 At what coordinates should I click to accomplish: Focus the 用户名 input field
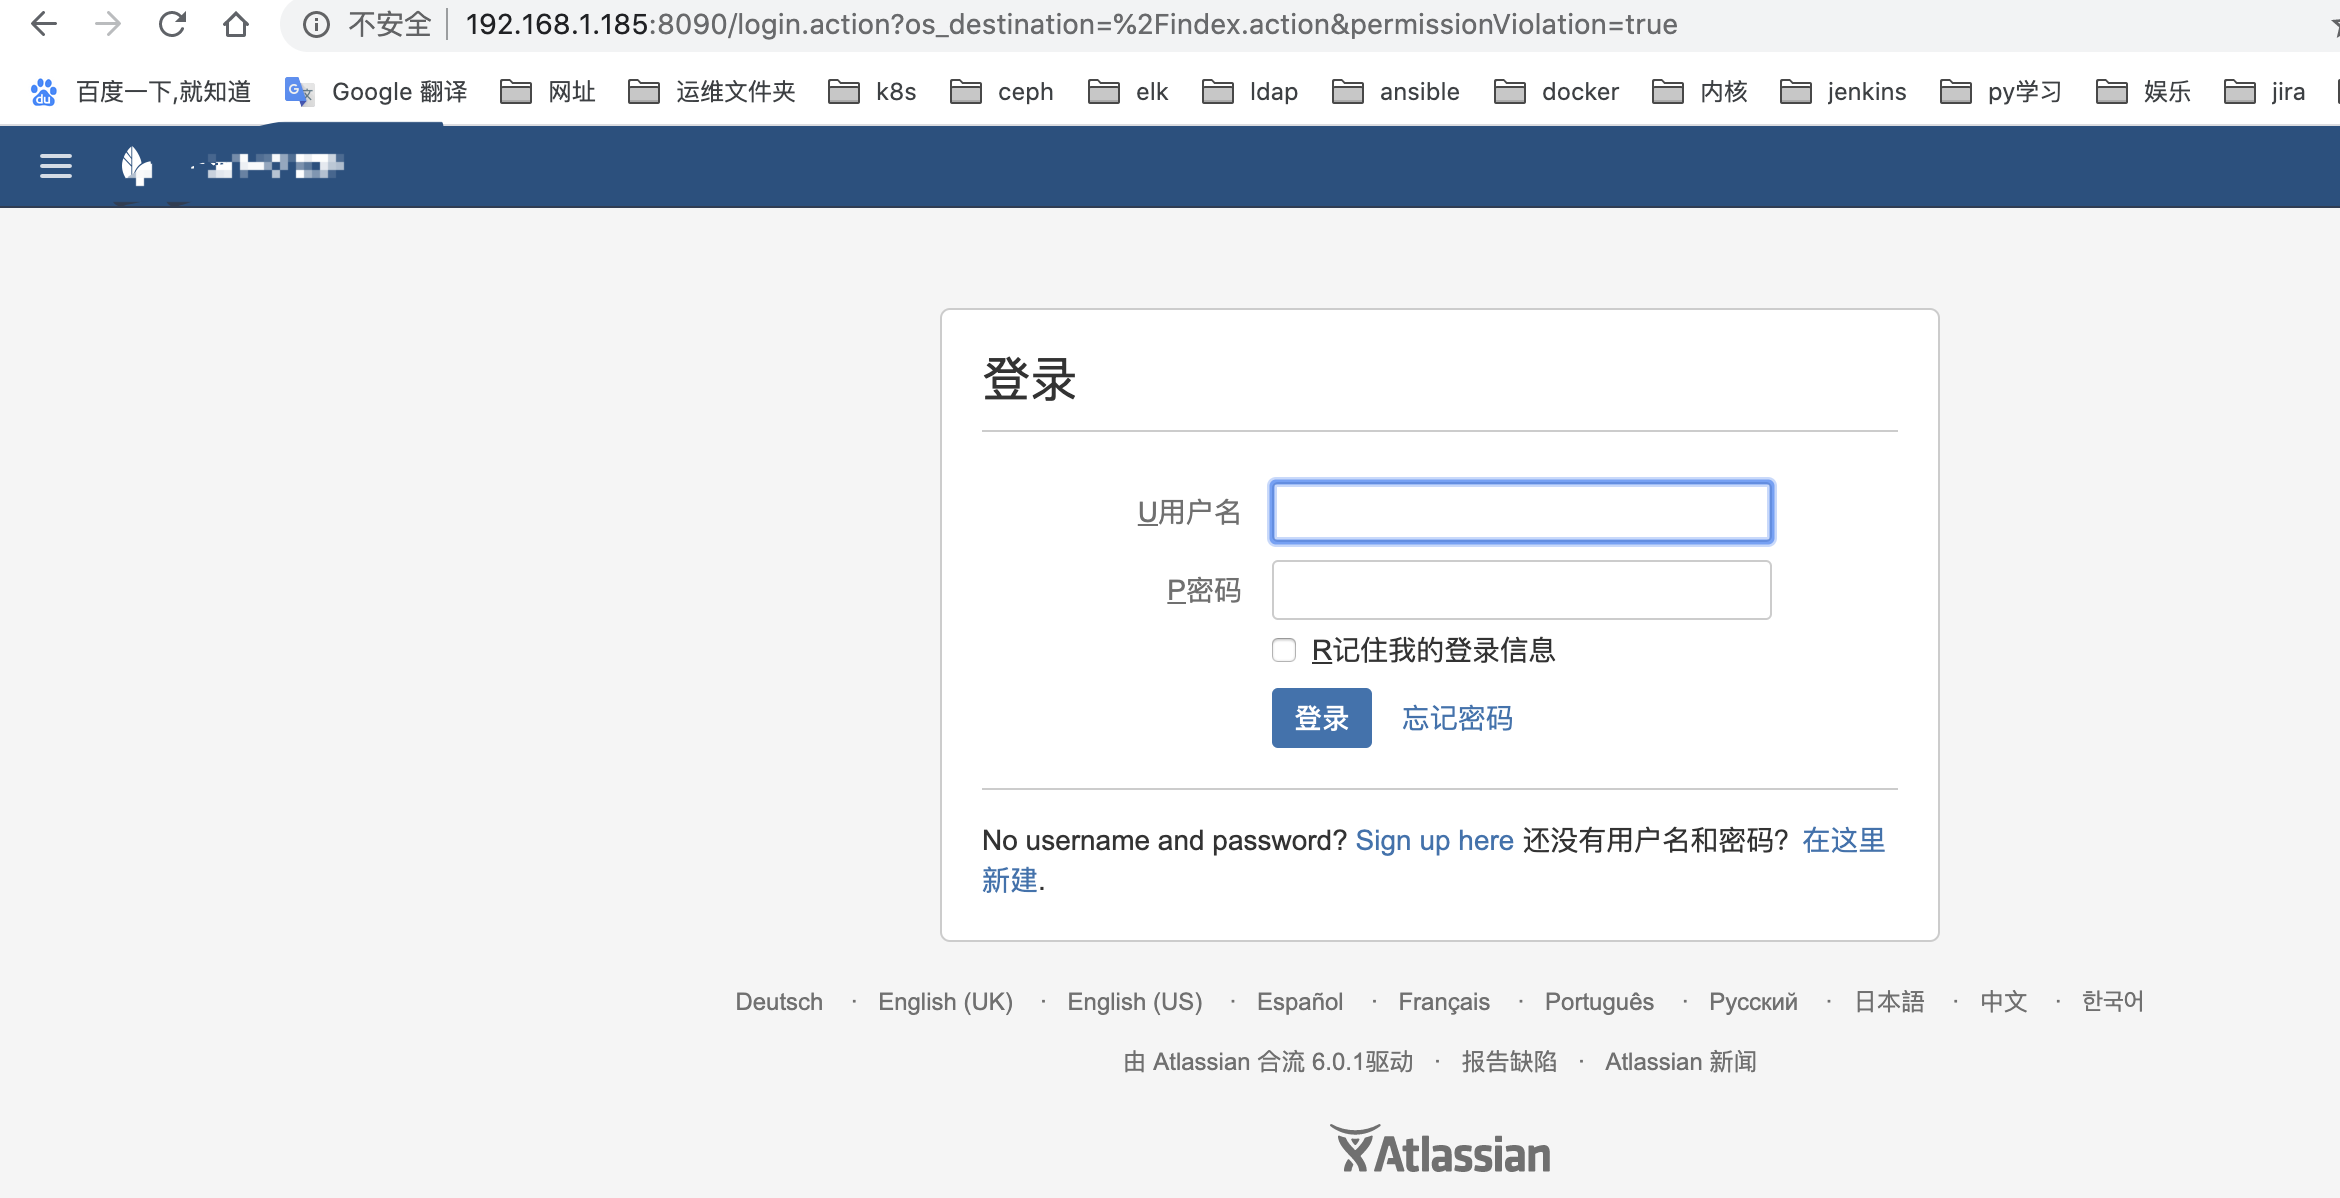pyautogui.click(x=1521, y=512)
